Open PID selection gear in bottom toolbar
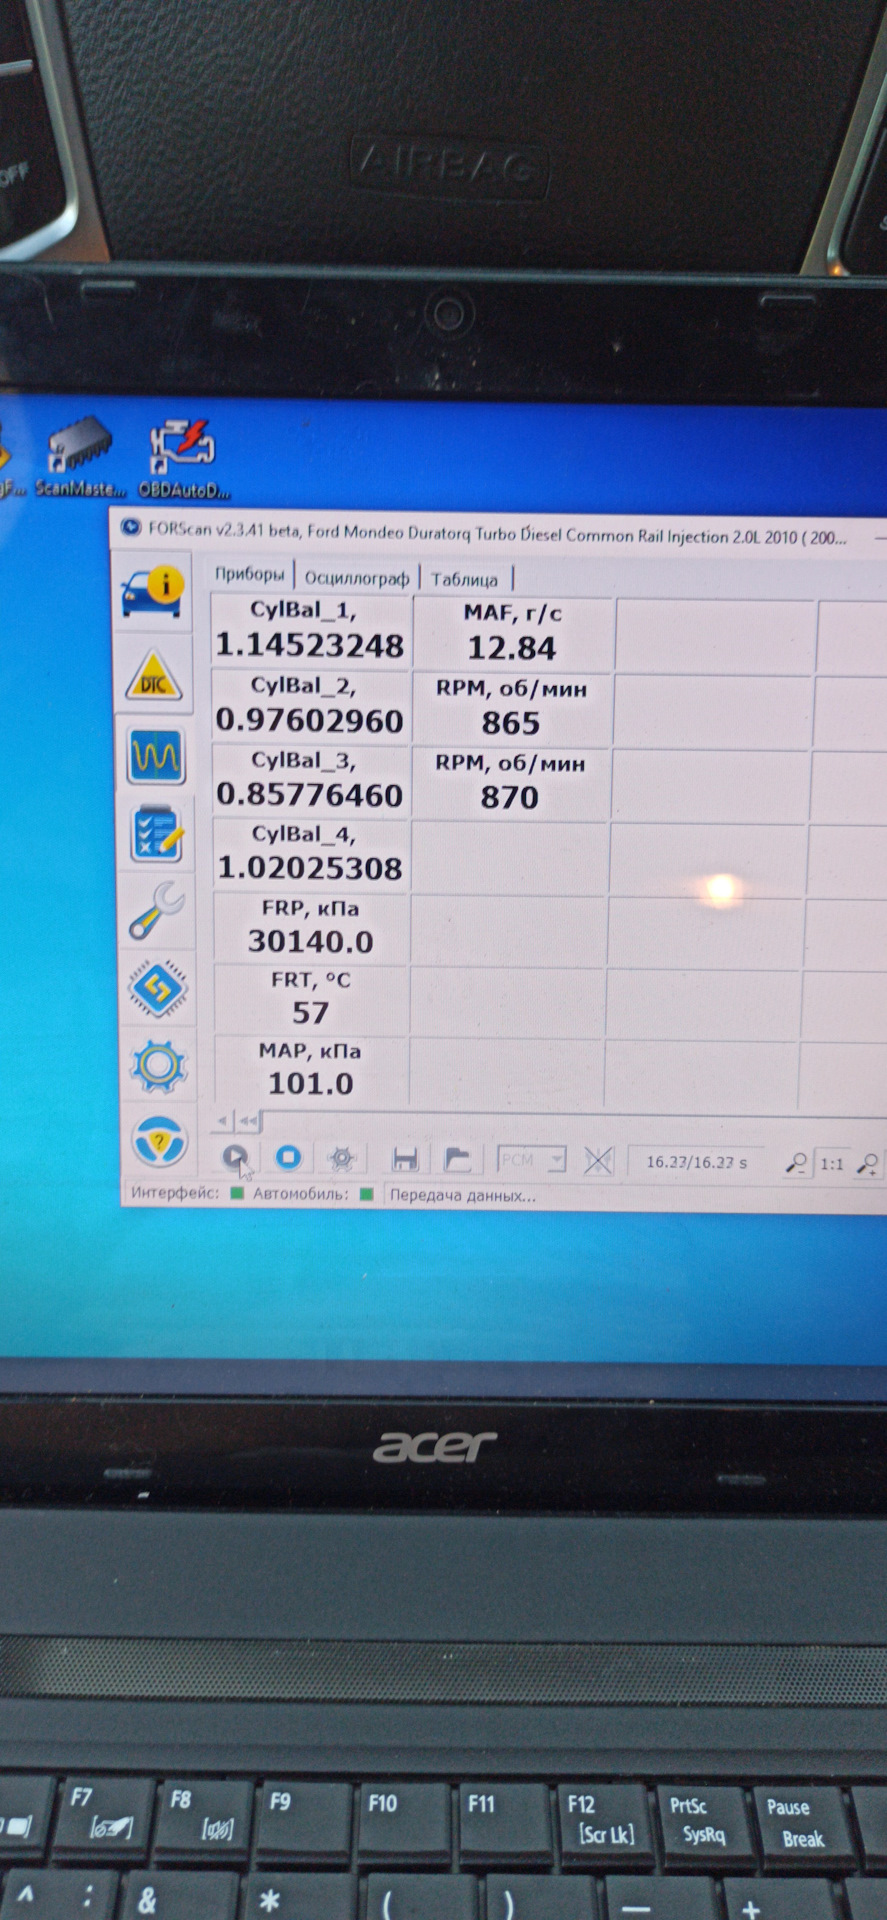Screen dimensions: 887x1920 pos(342,1159)
